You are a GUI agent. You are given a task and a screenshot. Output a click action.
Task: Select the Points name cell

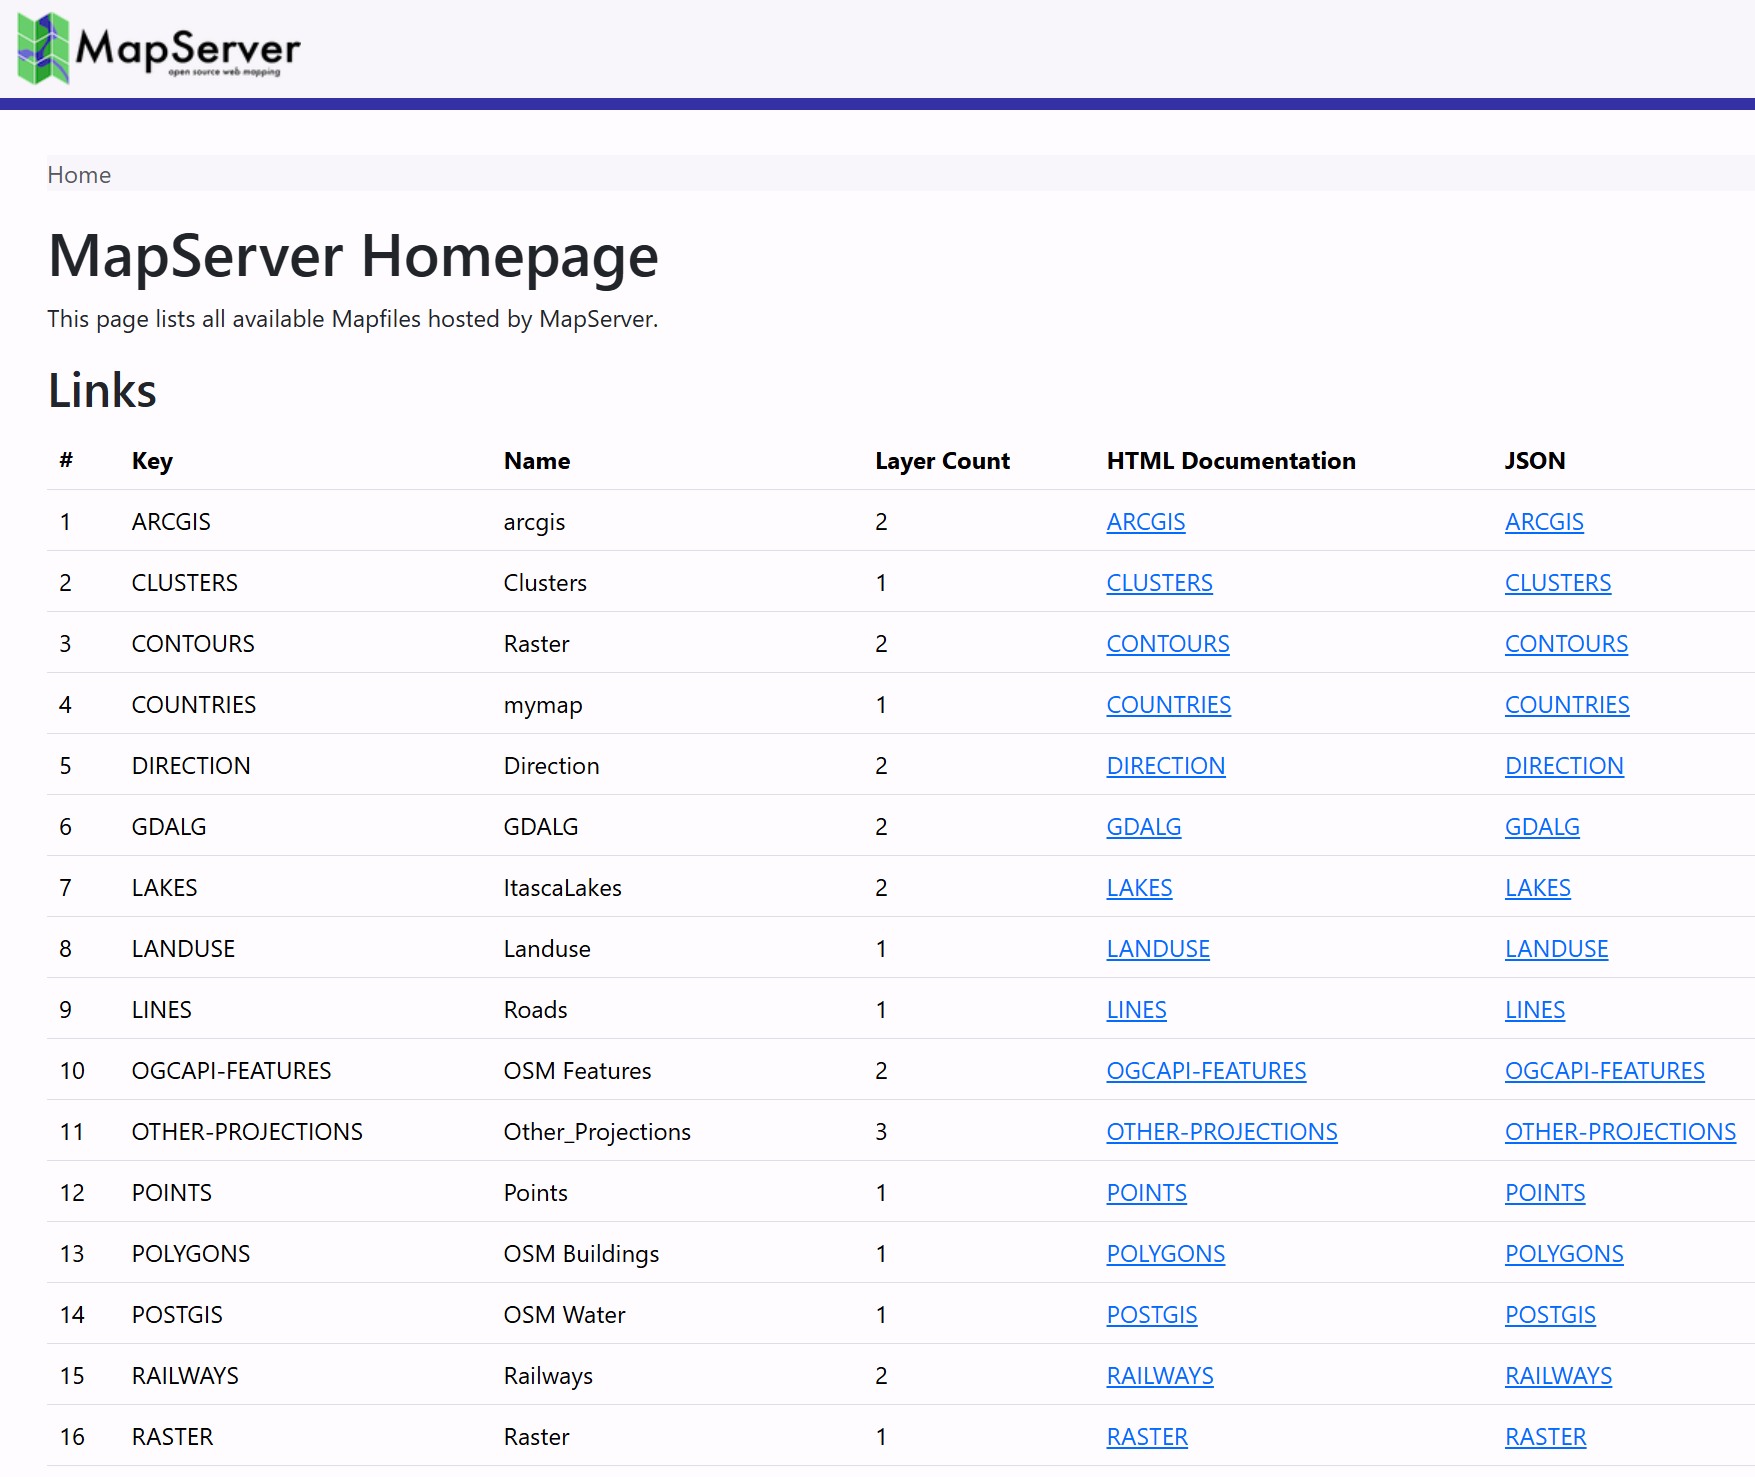click(x=535, y=1193)
